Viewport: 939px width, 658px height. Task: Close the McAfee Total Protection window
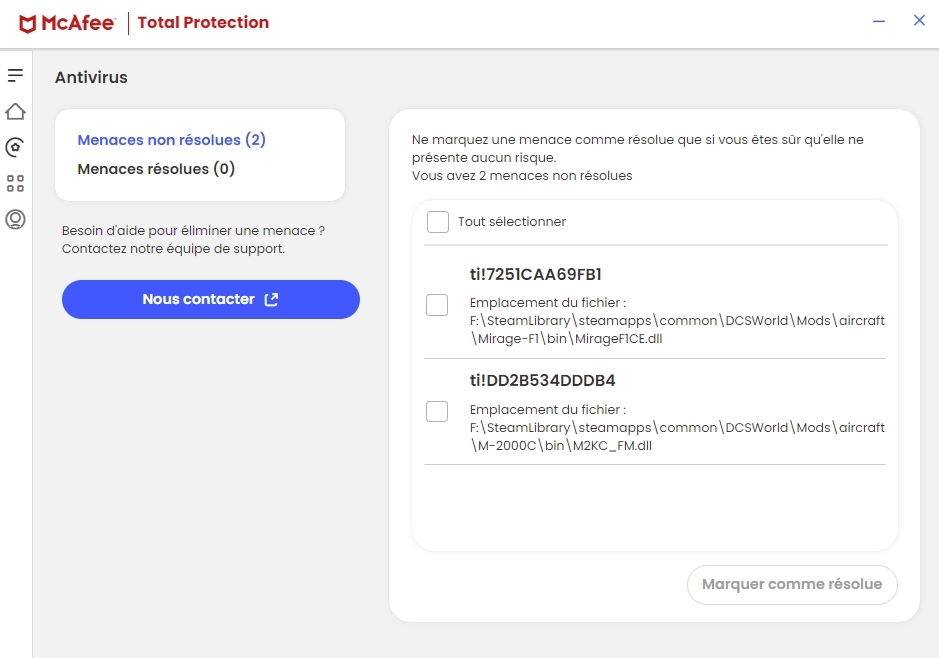click(x=919, y=21)
